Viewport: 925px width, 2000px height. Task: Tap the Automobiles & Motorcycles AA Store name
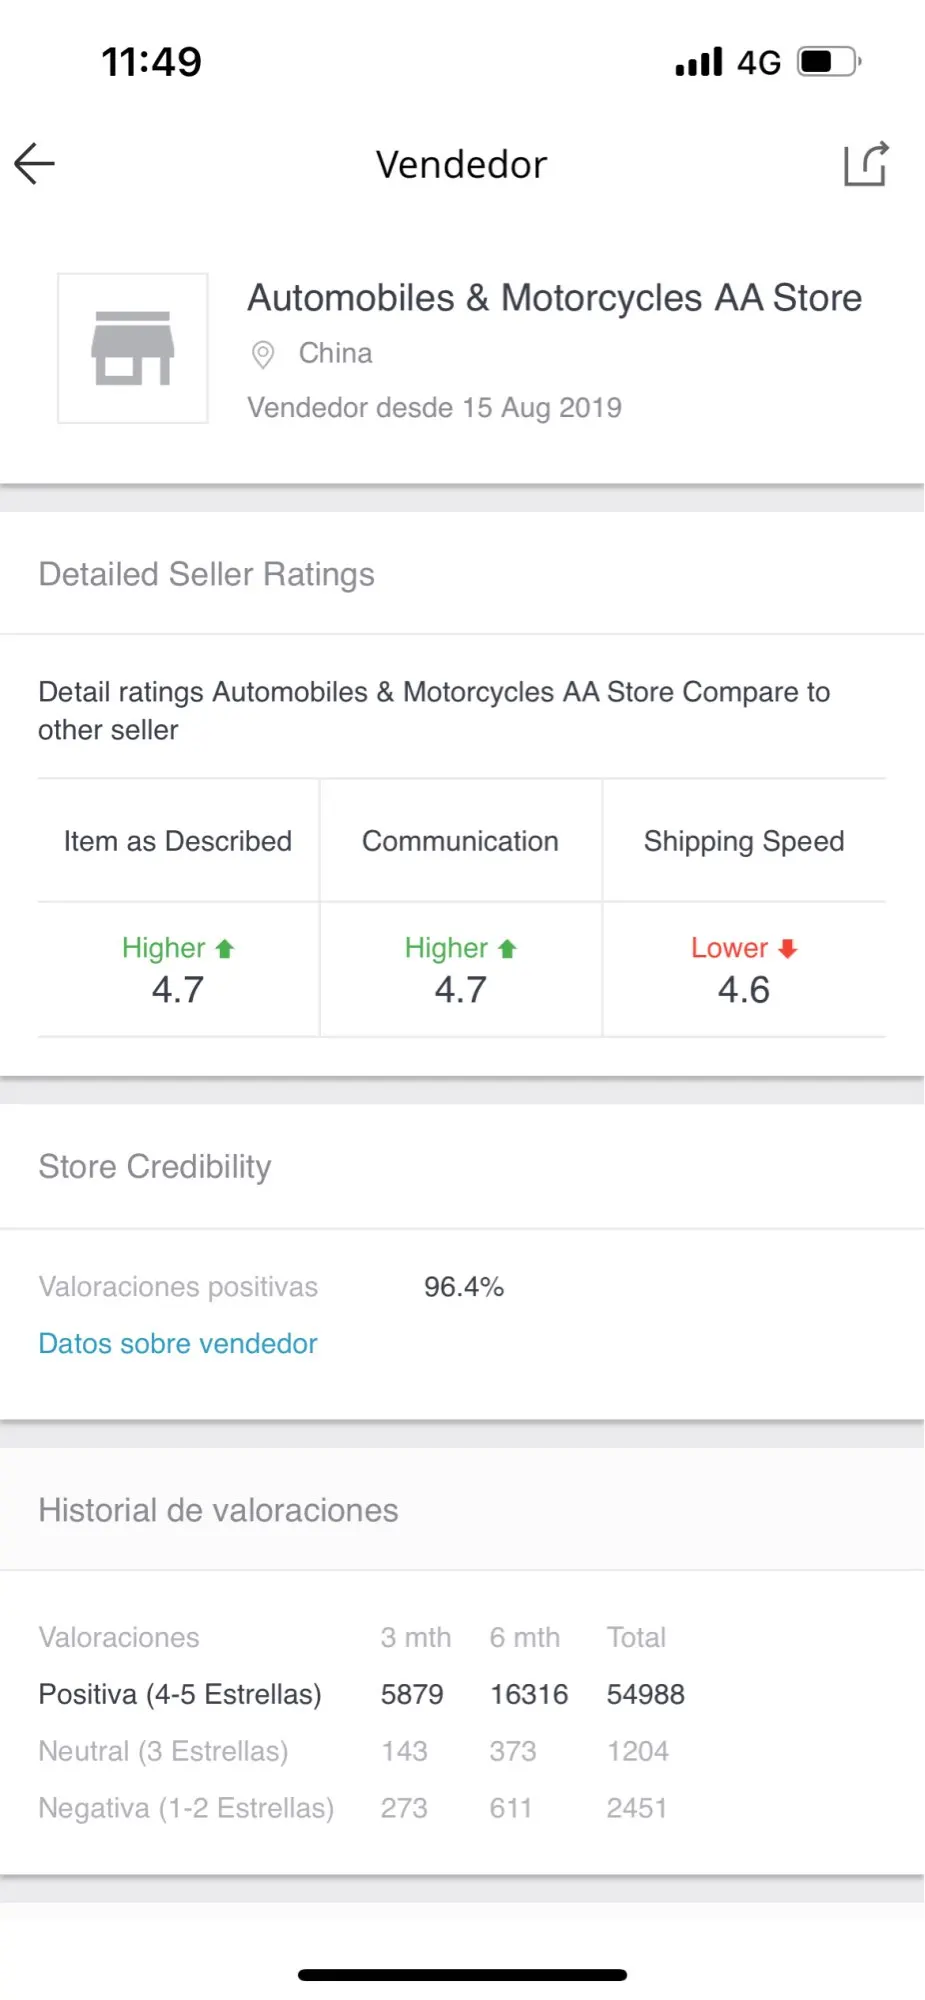(554, 298)
